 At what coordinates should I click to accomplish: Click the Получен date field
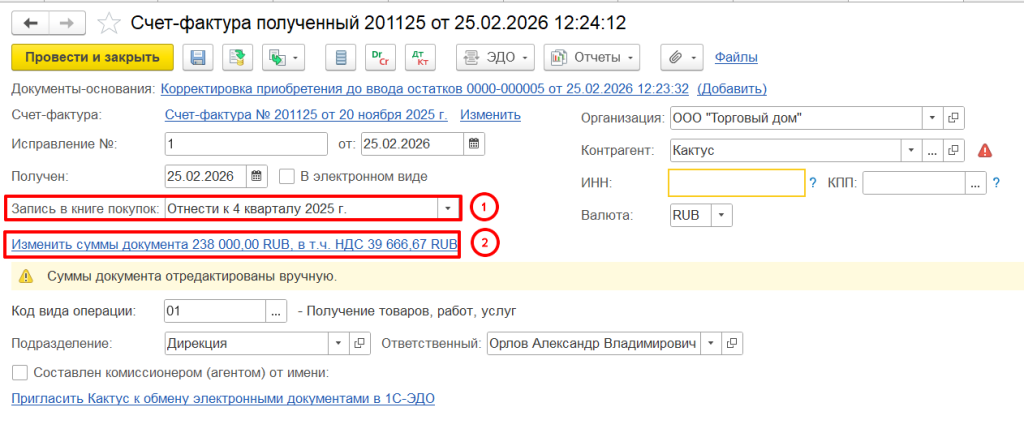[206, 176]
